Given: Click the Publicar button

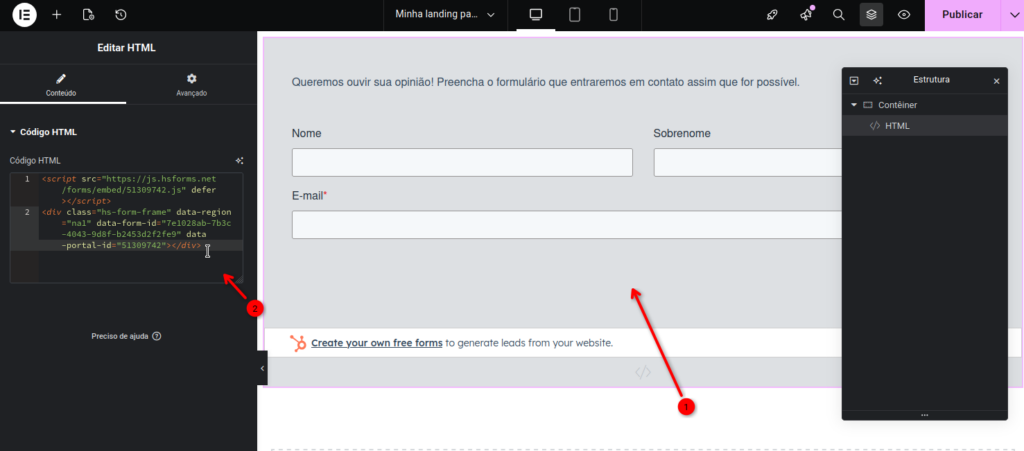Looking at the screenshot, I should [x=962, y=15].
